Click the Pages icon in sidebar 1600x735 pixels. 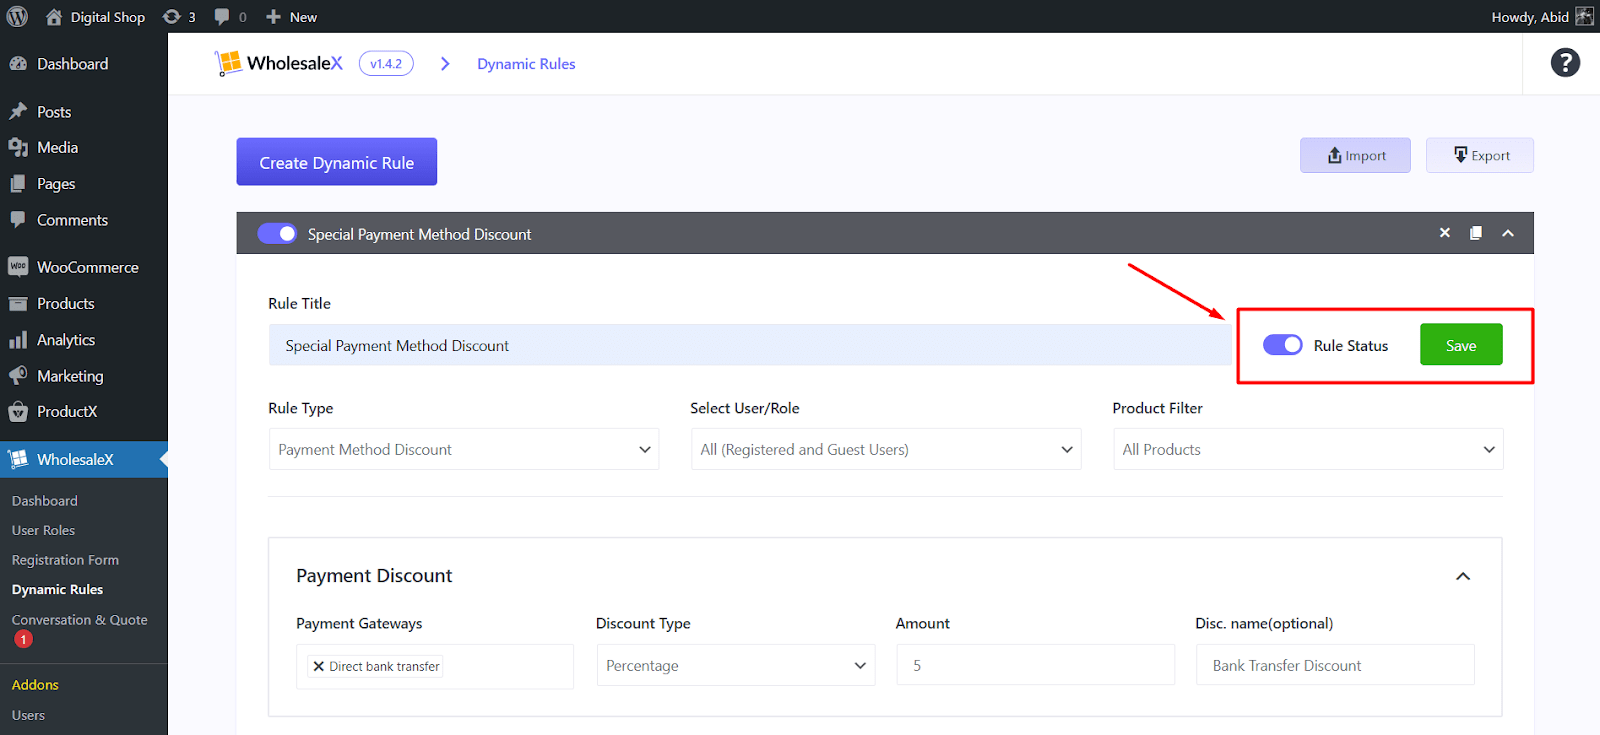(x=18, y=184)
